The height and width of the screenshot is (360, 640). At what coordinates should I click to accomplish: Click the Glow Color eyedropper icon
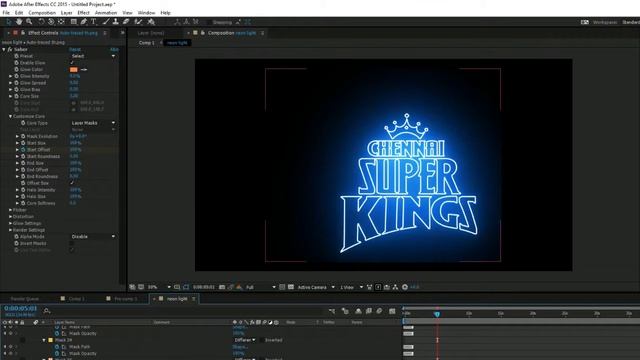point(84,69)
